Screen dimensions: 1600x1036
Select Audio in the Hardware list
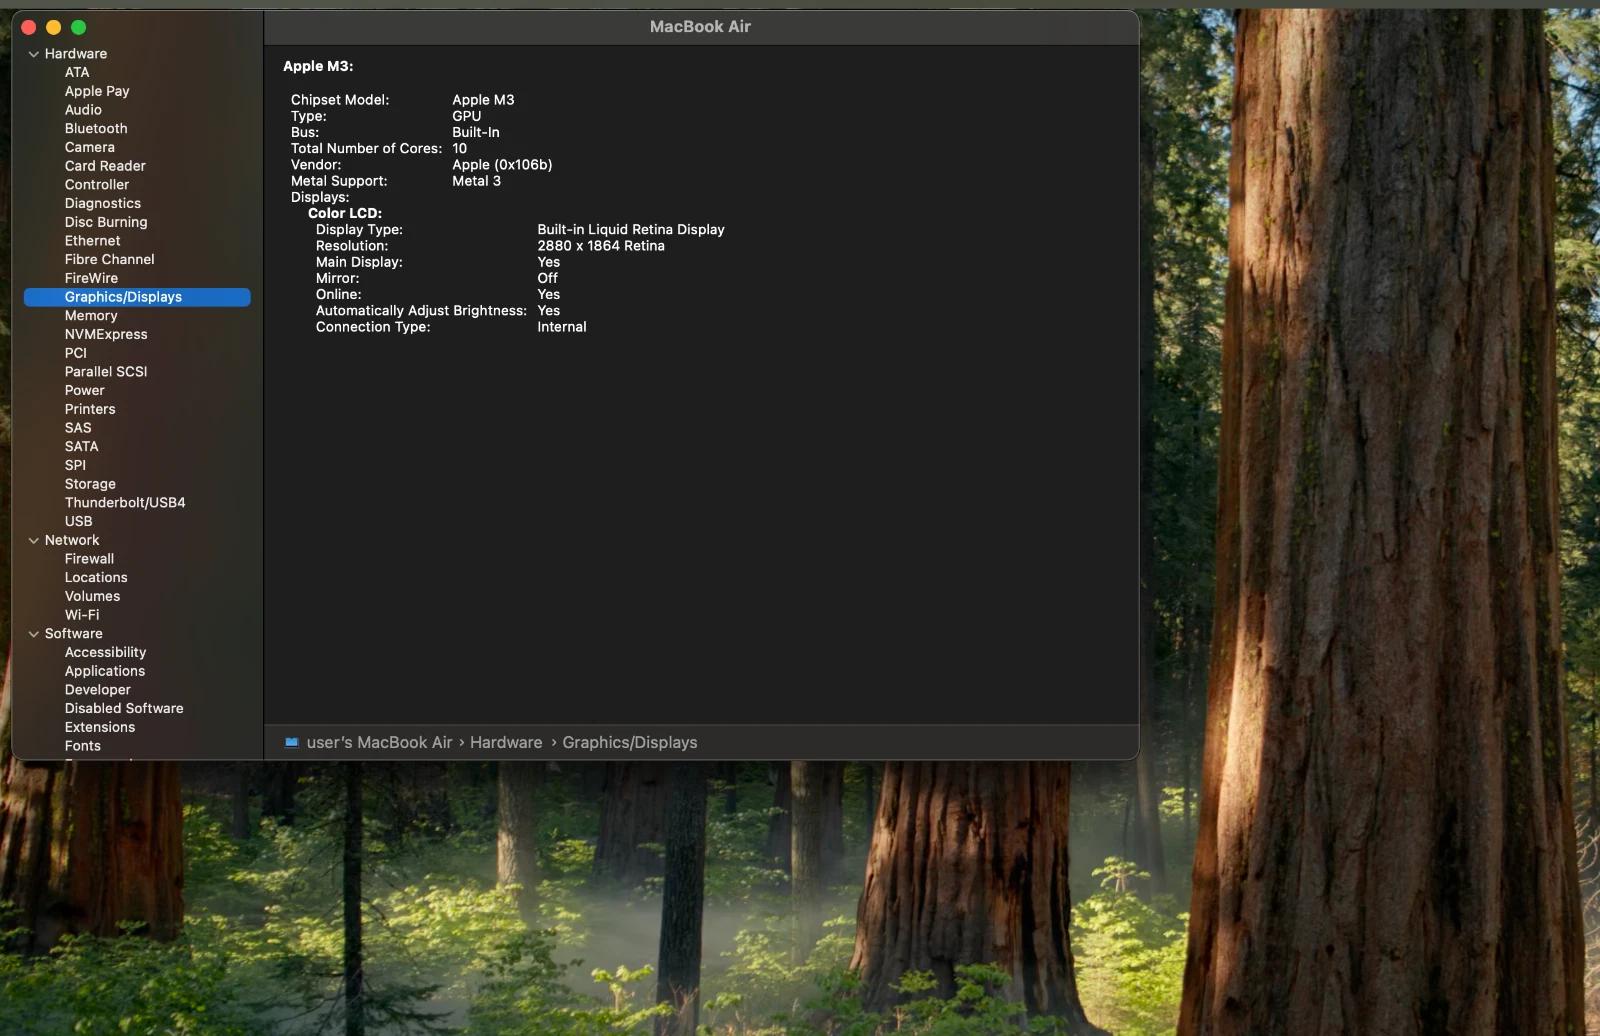point(83,110)
